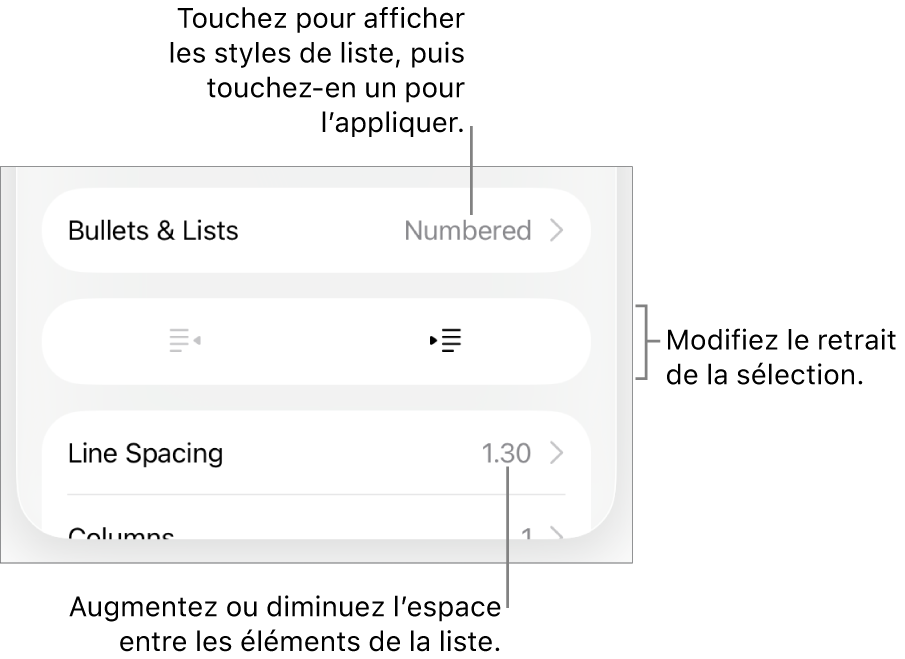Click the decrease indent (outdent) icon

[185, 341]
